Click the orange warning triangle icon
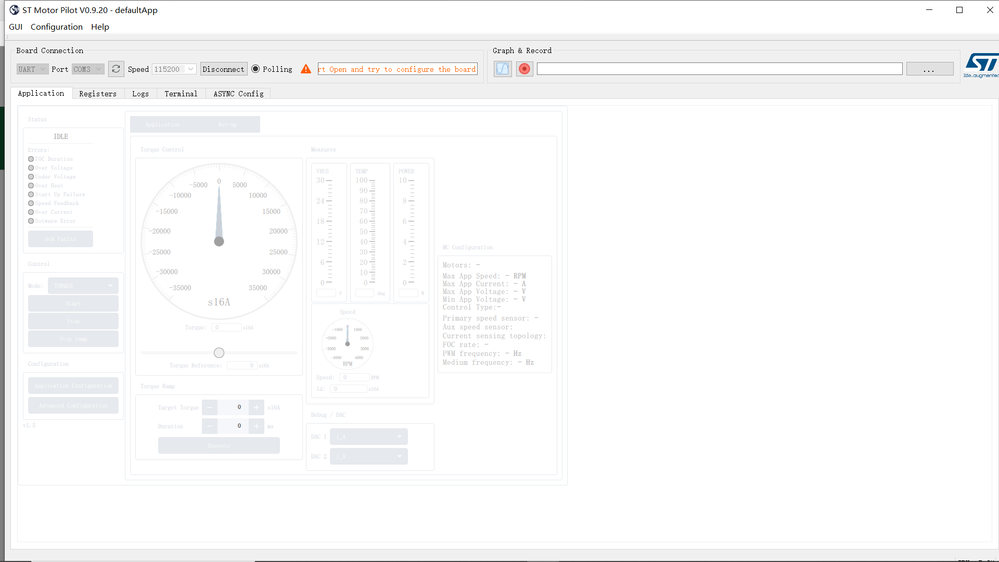 [306, 69]
